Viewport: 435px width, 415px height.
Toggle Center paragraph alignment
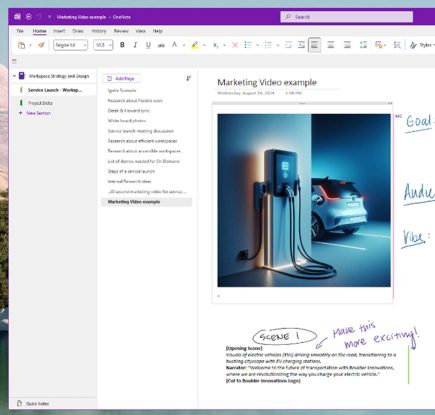pyautogui.click(x=331, y=45)
